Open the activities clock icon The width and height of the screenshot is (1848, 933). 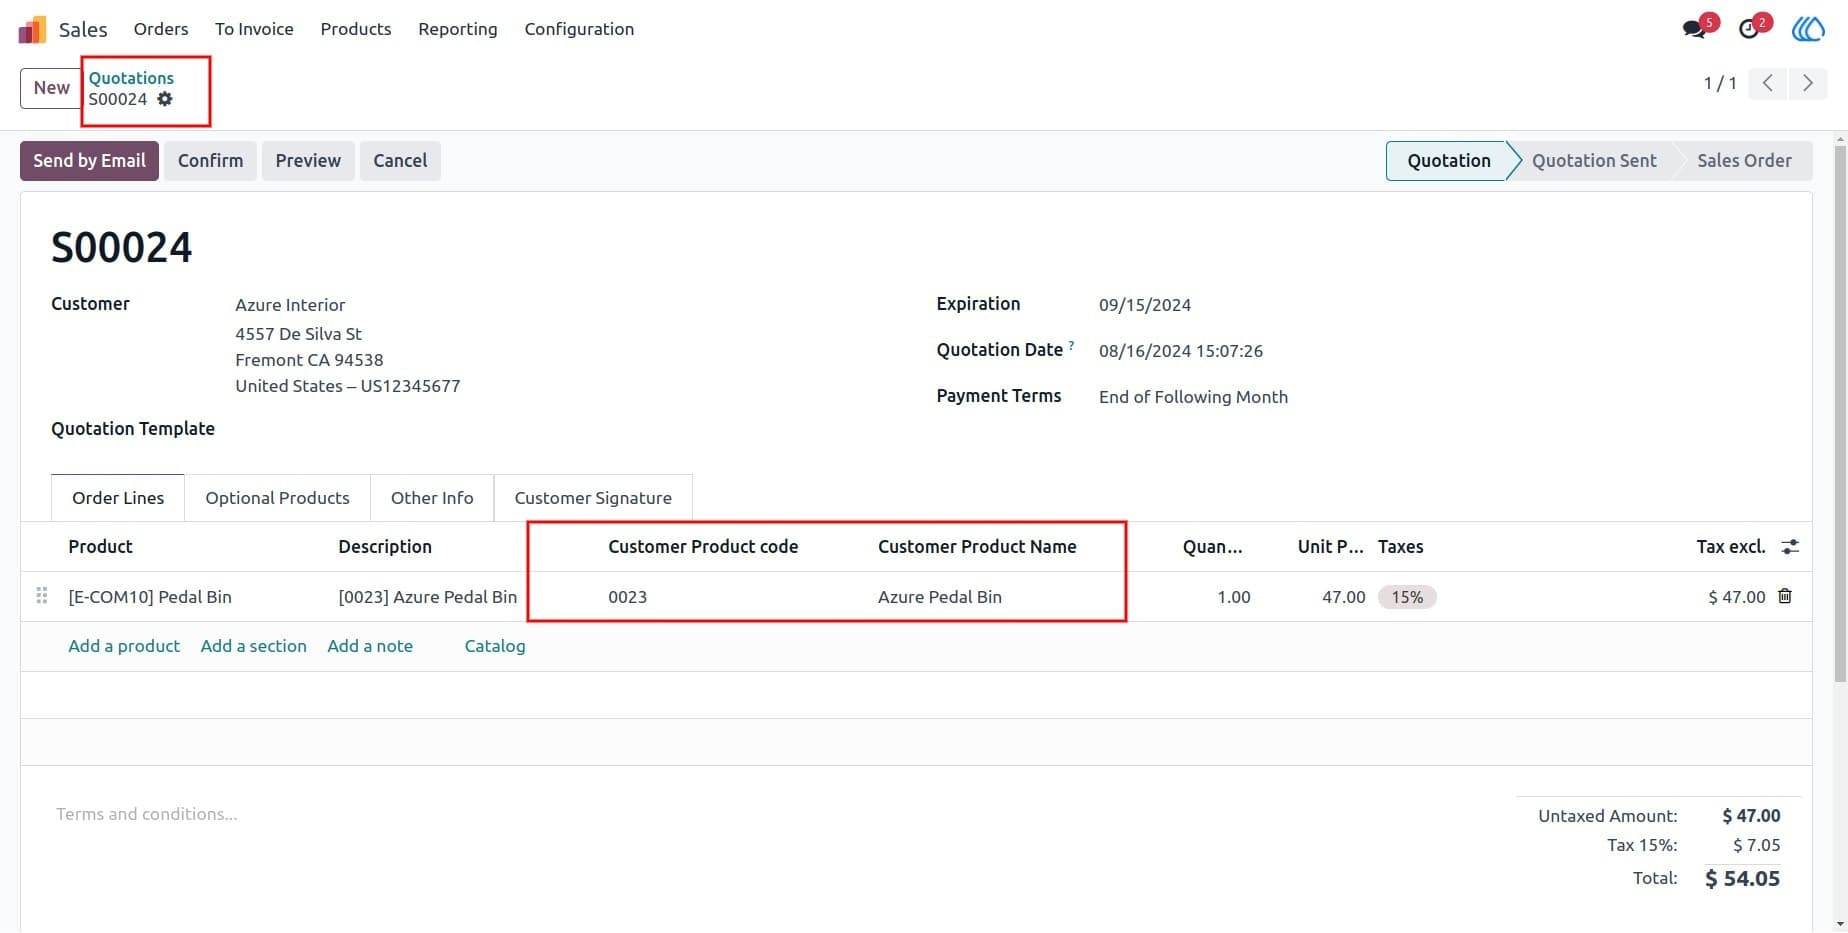pyautogui.click(x=1749, y=28)
